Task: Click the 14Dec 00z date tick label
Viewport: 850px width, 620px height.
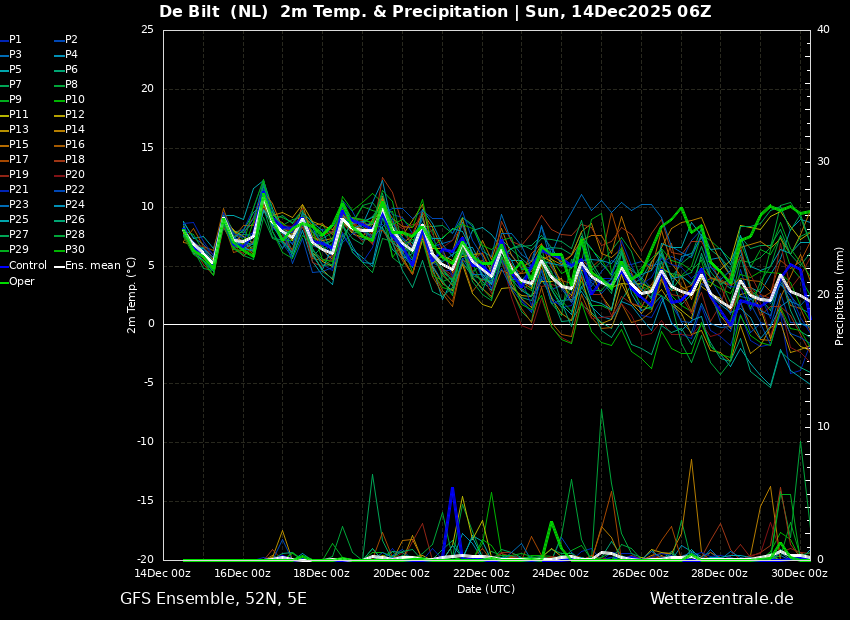Action: (x=163, y=574)
